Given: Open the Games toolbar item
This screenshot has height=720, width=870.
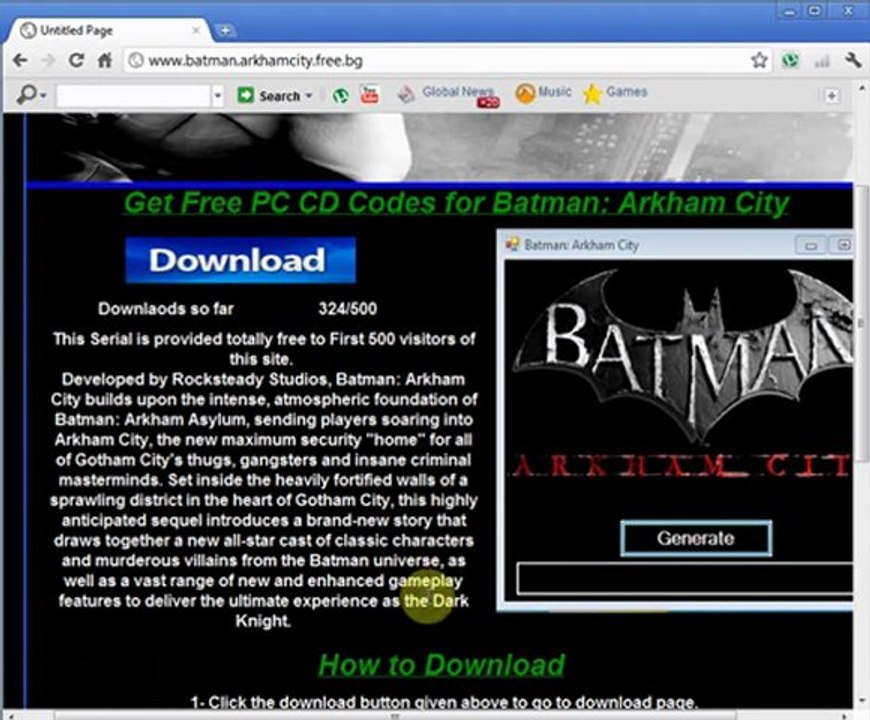Looking at the screenshot, I should pos(615,93).
